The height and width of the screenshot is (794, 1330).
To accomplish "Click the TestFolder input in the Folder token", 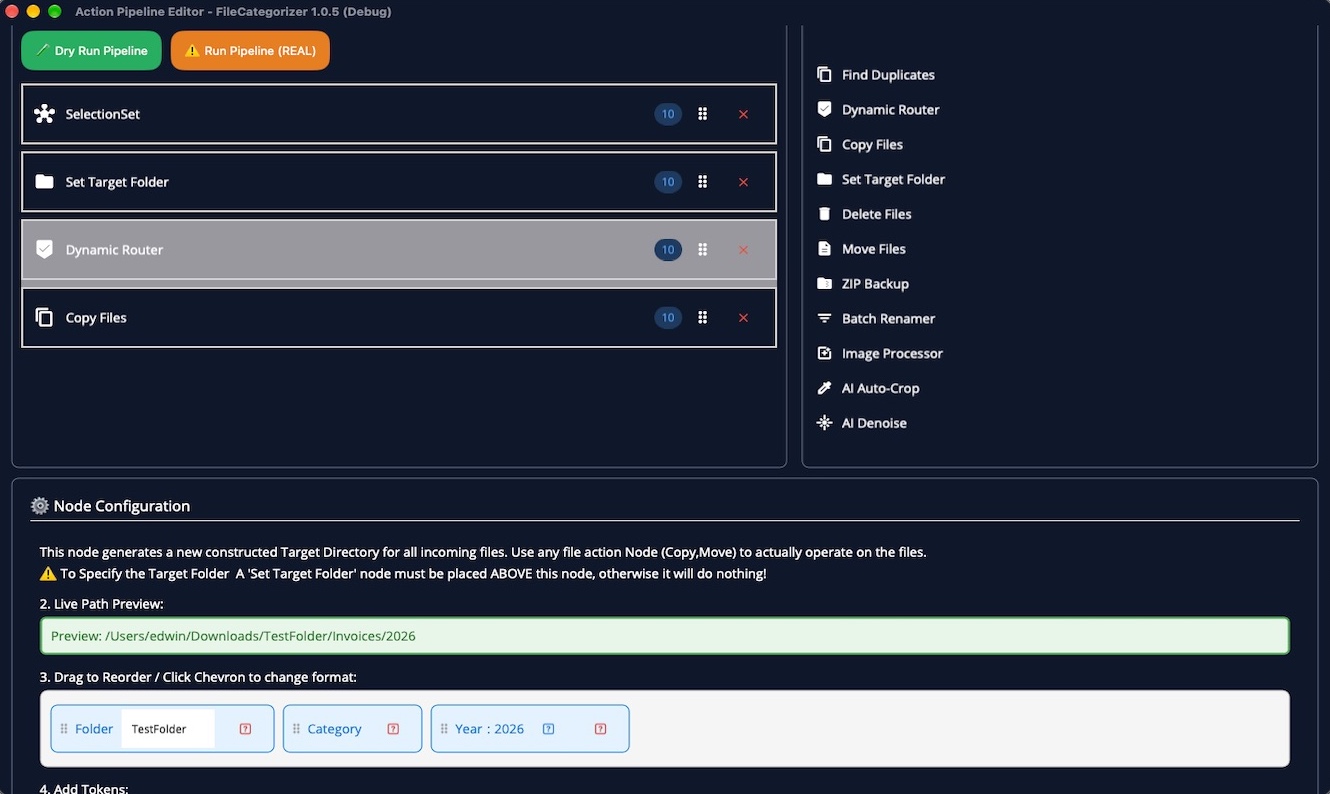I will pyautogui.click(x=168, y=729).
